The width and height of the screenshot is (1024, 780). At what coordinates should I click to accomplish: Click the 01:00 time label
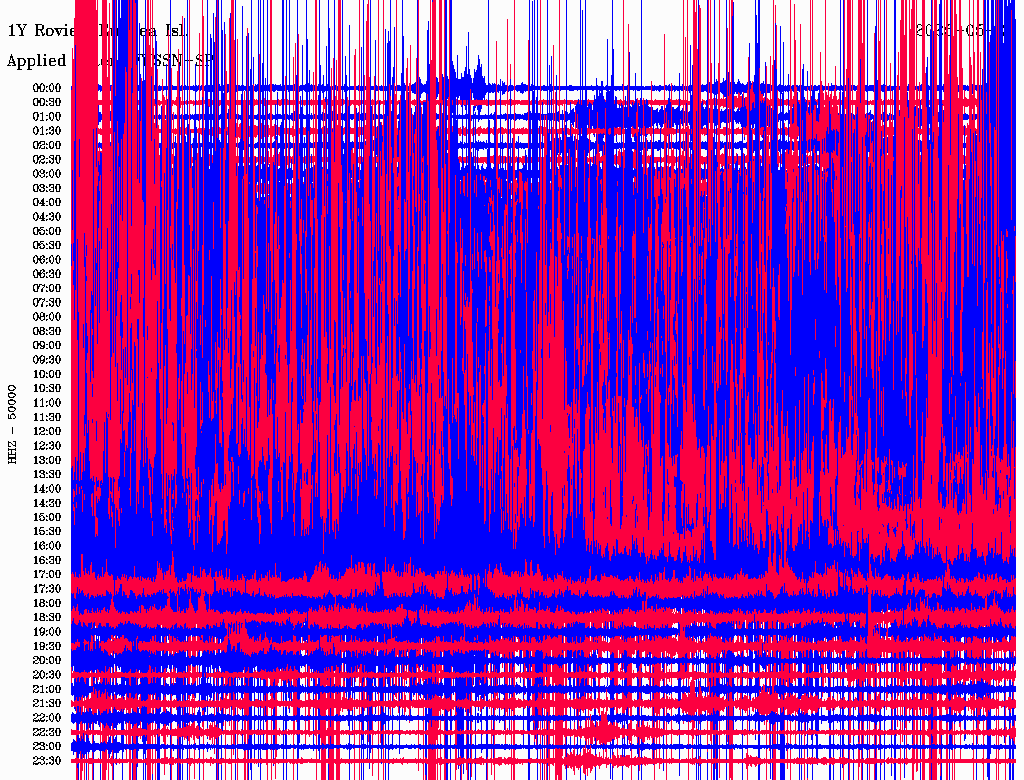pyautogui.click(x=47, y=117)
